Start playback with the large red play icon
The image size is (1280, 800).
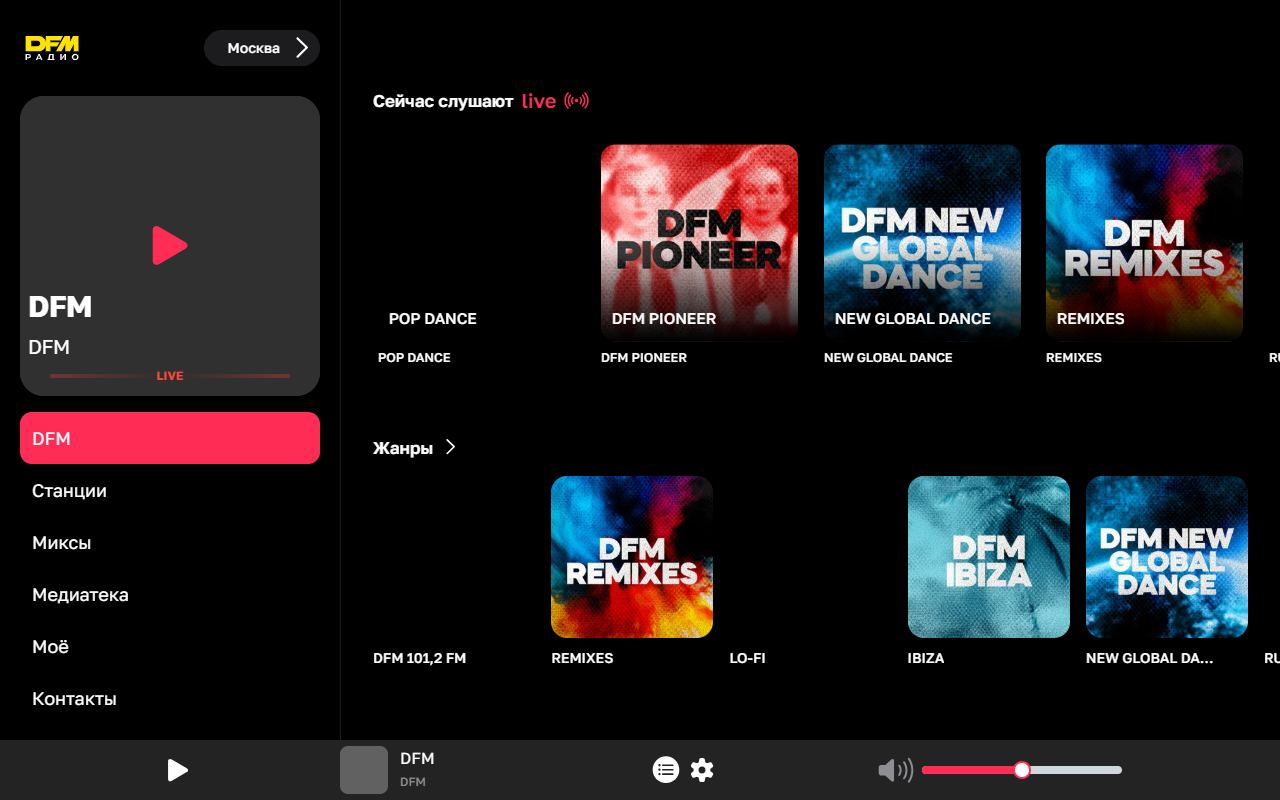[170, 245]
